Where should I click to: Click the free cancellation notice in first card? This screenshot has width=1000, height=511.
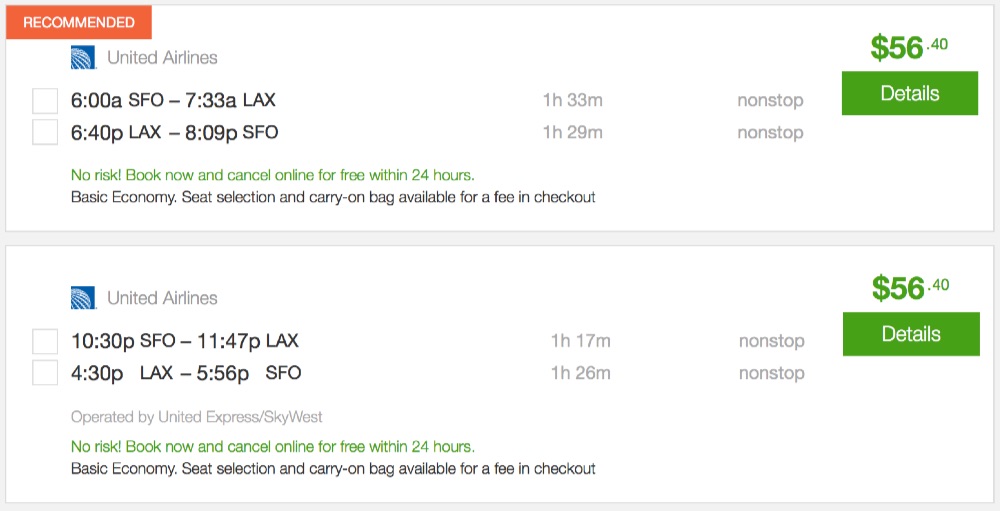click(x=272, y=175)
